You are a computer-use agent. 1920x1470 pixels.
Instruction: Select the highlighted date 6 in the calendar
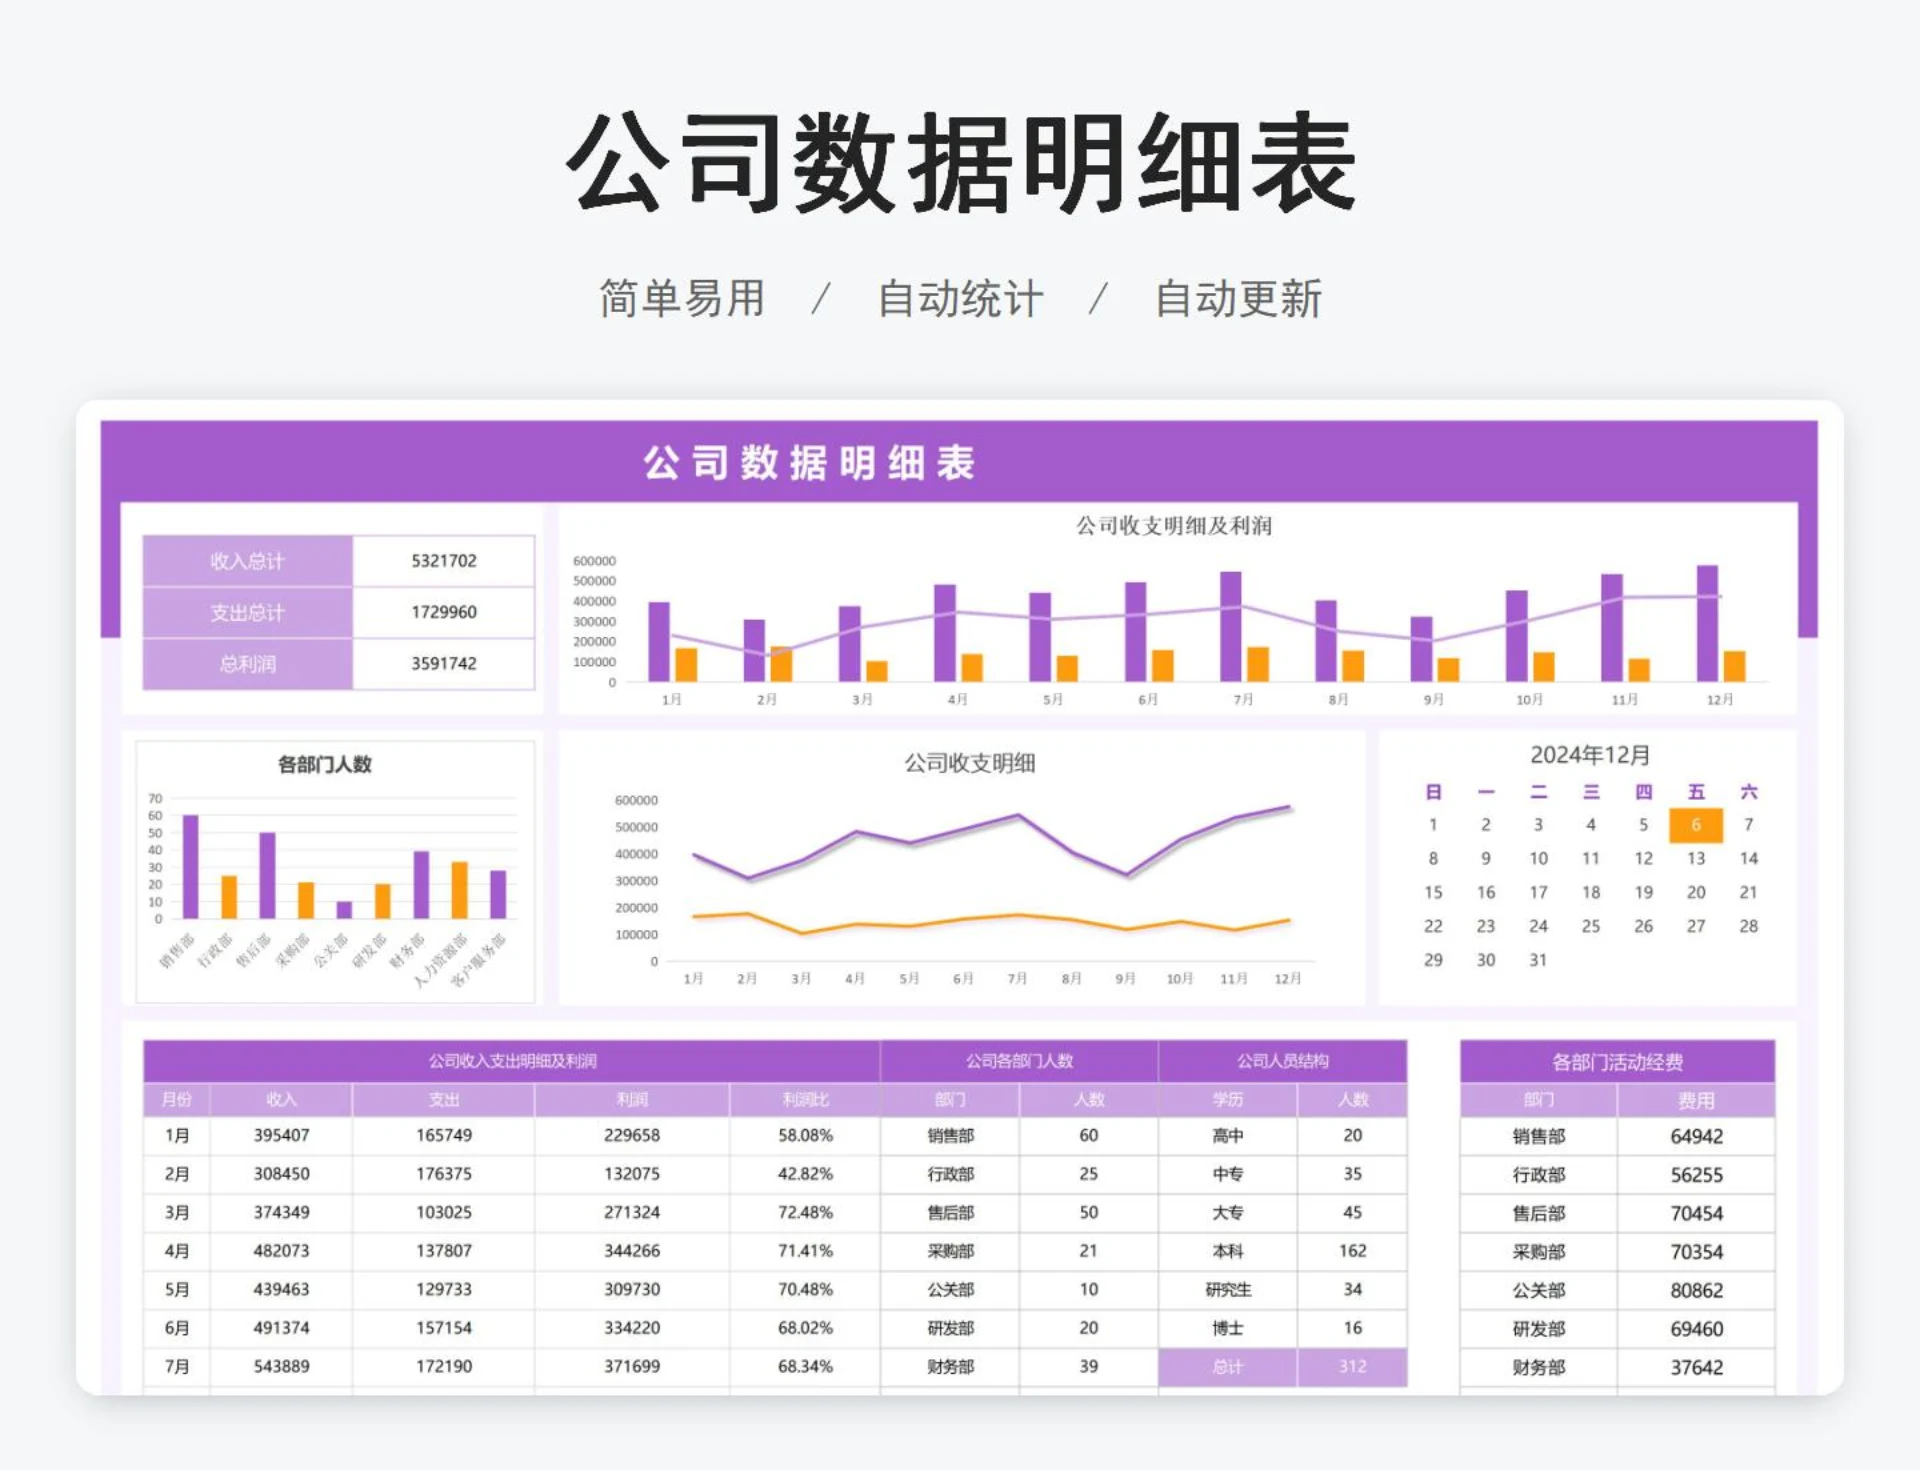[1694, 825]
